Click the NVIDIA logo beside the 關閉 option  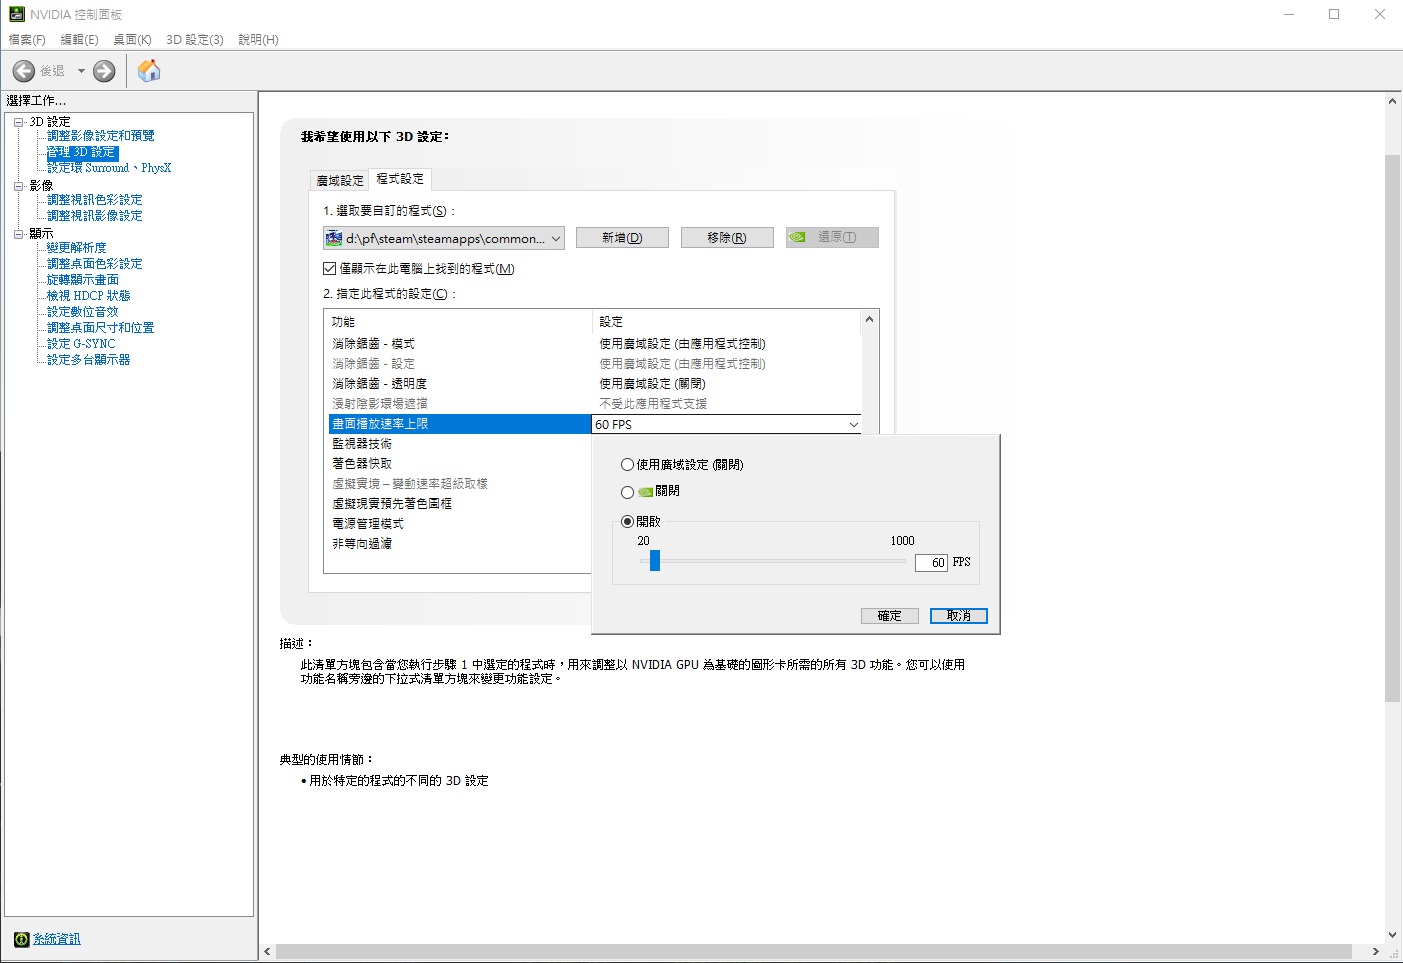pos(646,492)
